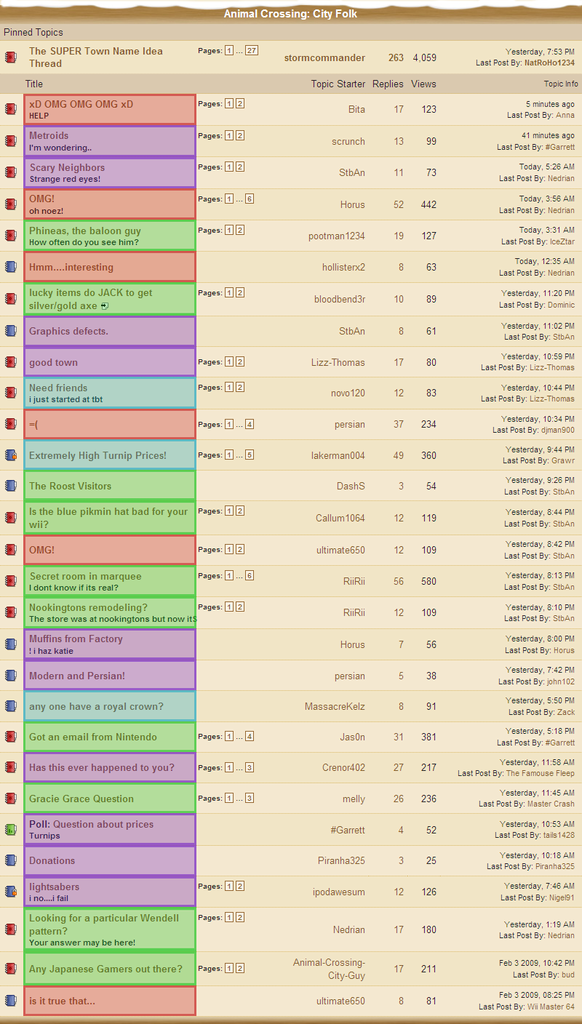Open last poster Wii Master 64's profile
Image resolution: width=582 pixels, height=1024 pixels.
[x=551, y=1006]
